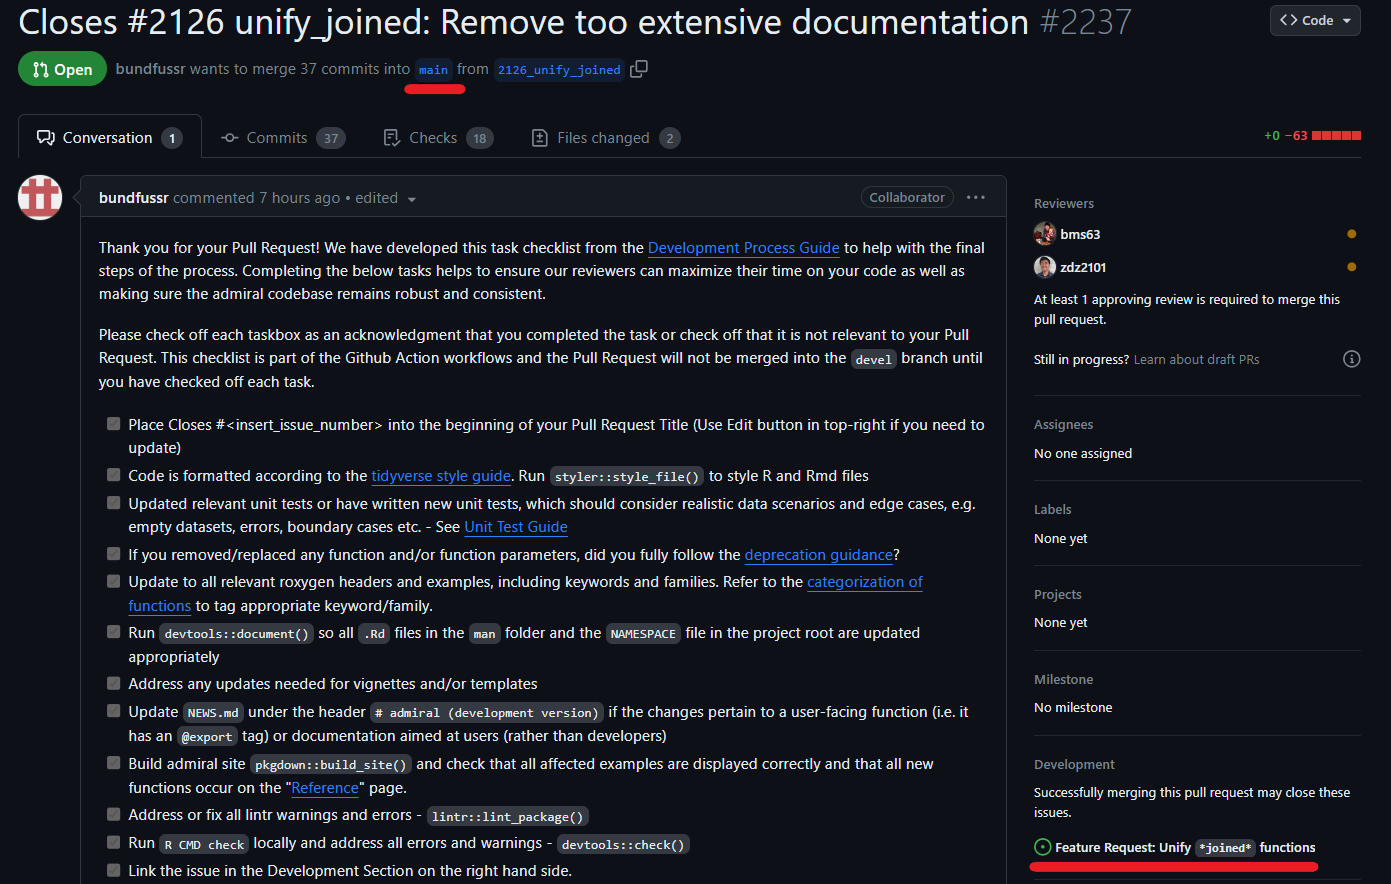Check the tidyverse style guide formatting task
The width and height of the screenshot is (1391, 884).
[114, 475]
